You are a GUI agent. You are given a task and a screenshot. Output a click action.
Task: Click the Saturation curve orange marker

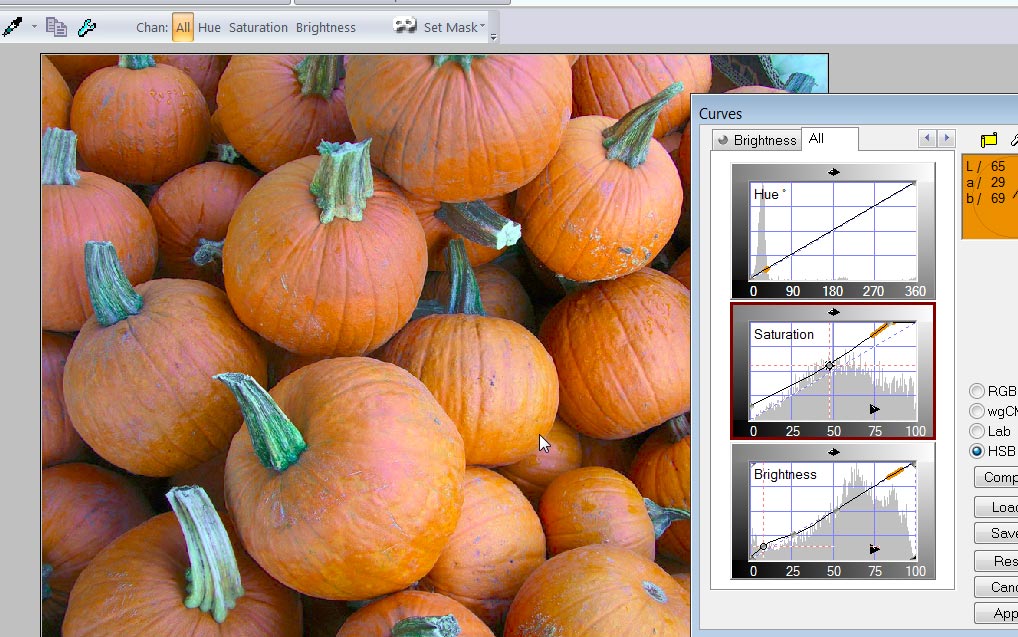(x=879, y=331)
